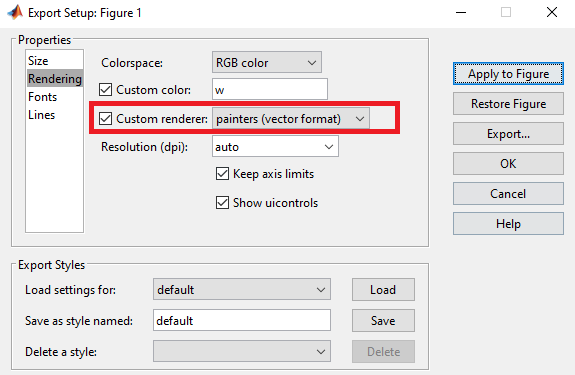Confirm with the OK button
Image resolution: width=575 pixels, height=375 pixels.
508,163
